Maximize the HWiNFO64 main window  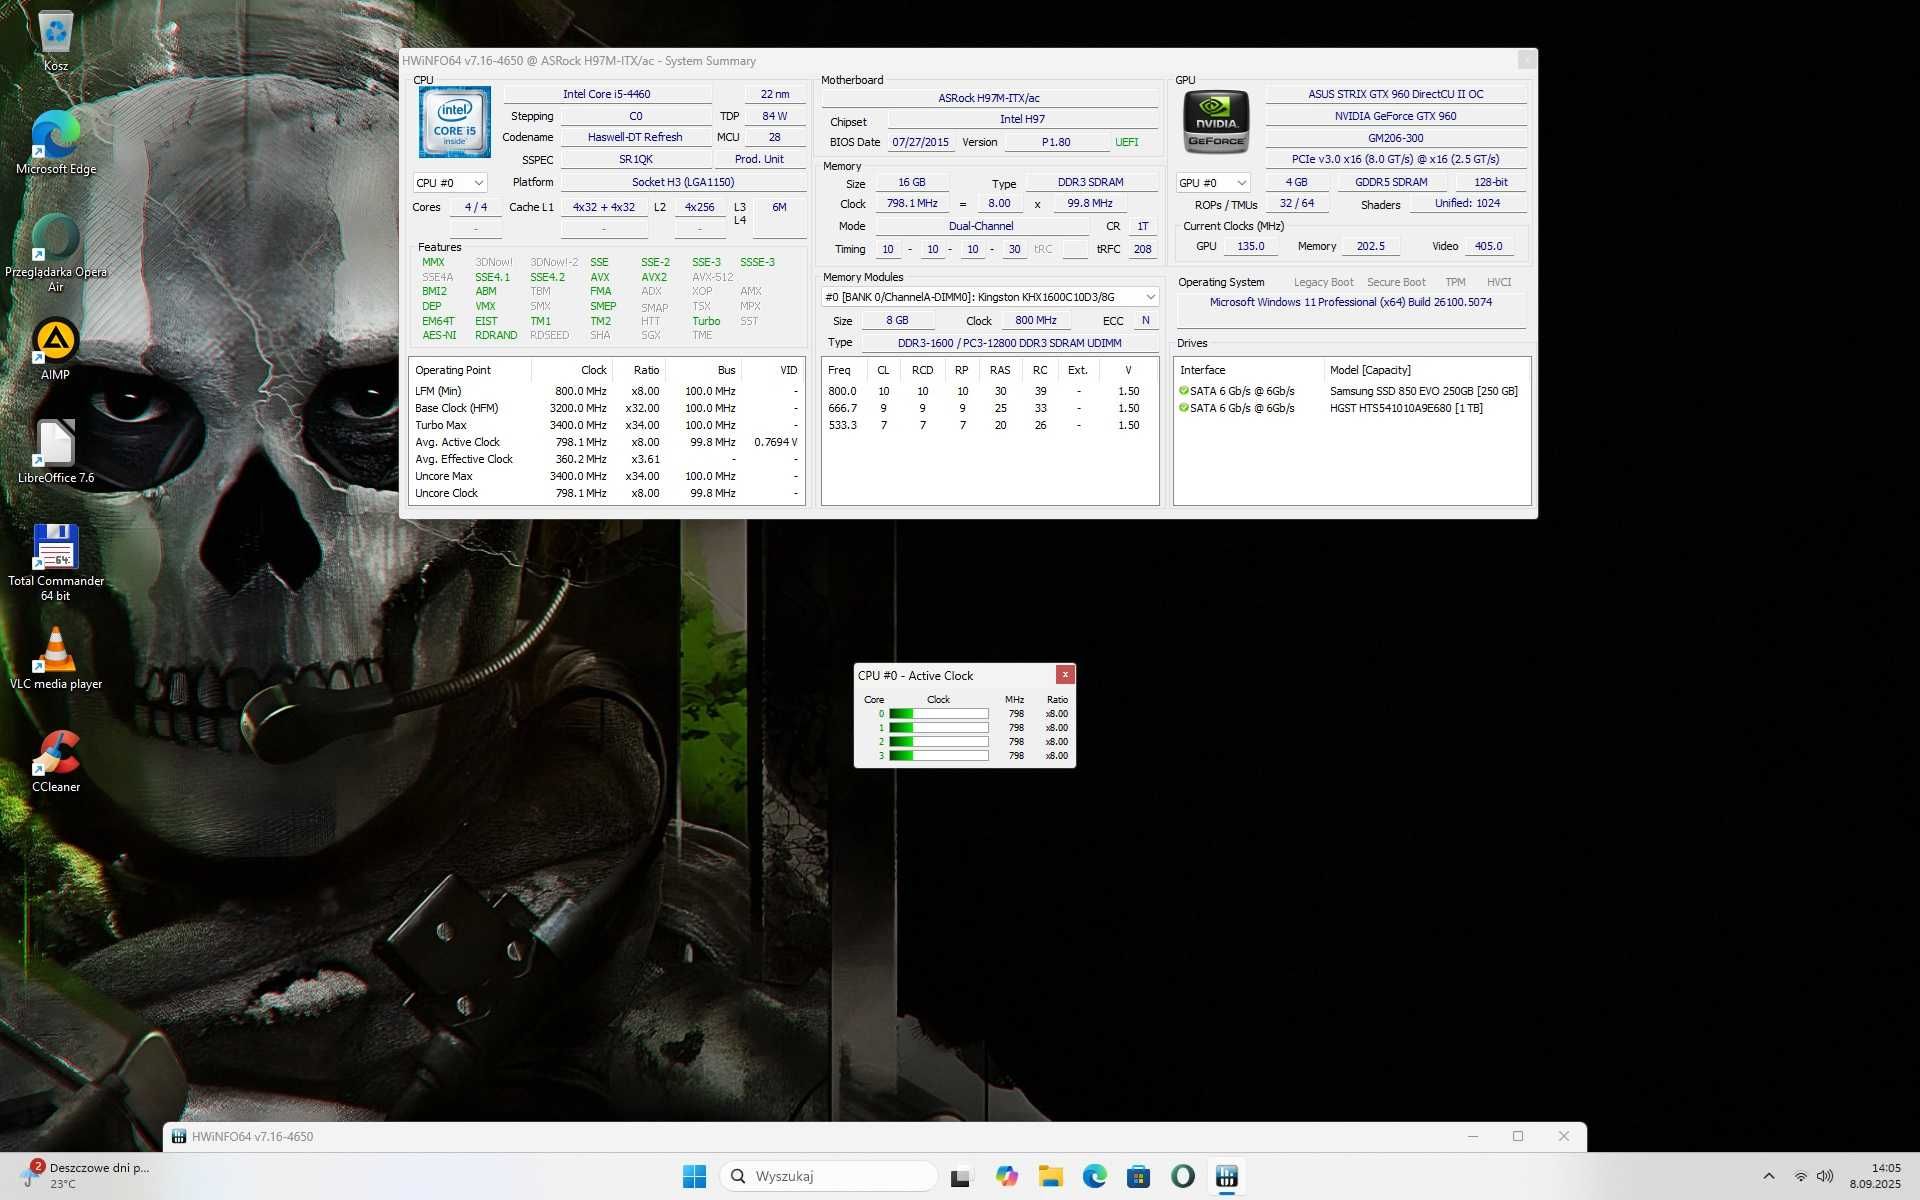pos(1518,1136)
